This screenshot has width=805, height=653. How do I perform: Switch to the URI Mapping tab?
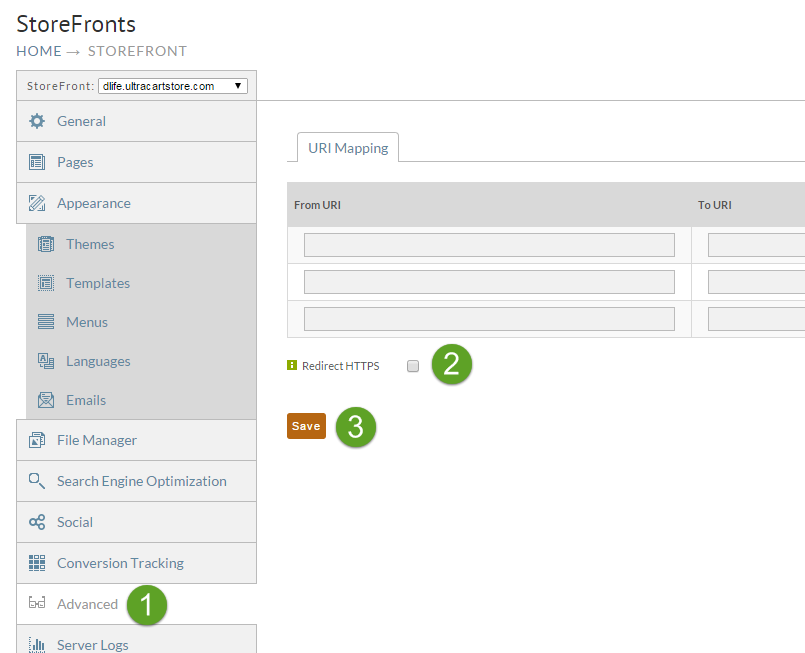coord(348,148)
